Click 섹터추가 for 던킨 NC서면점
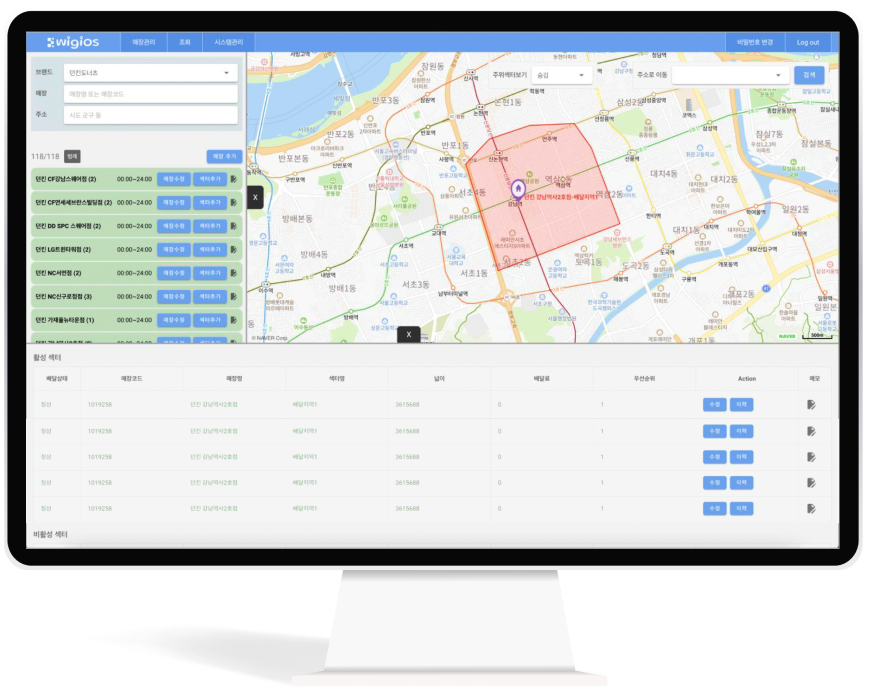Screen dimensions: 869x689 point(210,273)
